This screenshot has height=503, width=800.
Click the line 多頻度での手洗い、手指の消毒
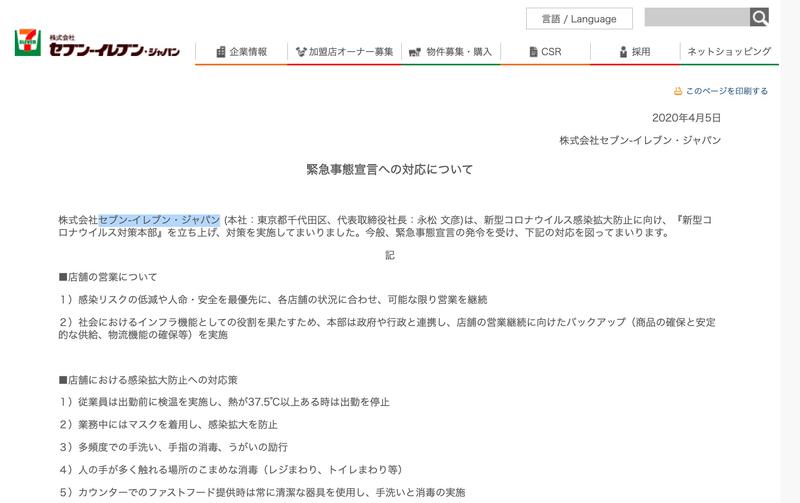coord(173,447)
